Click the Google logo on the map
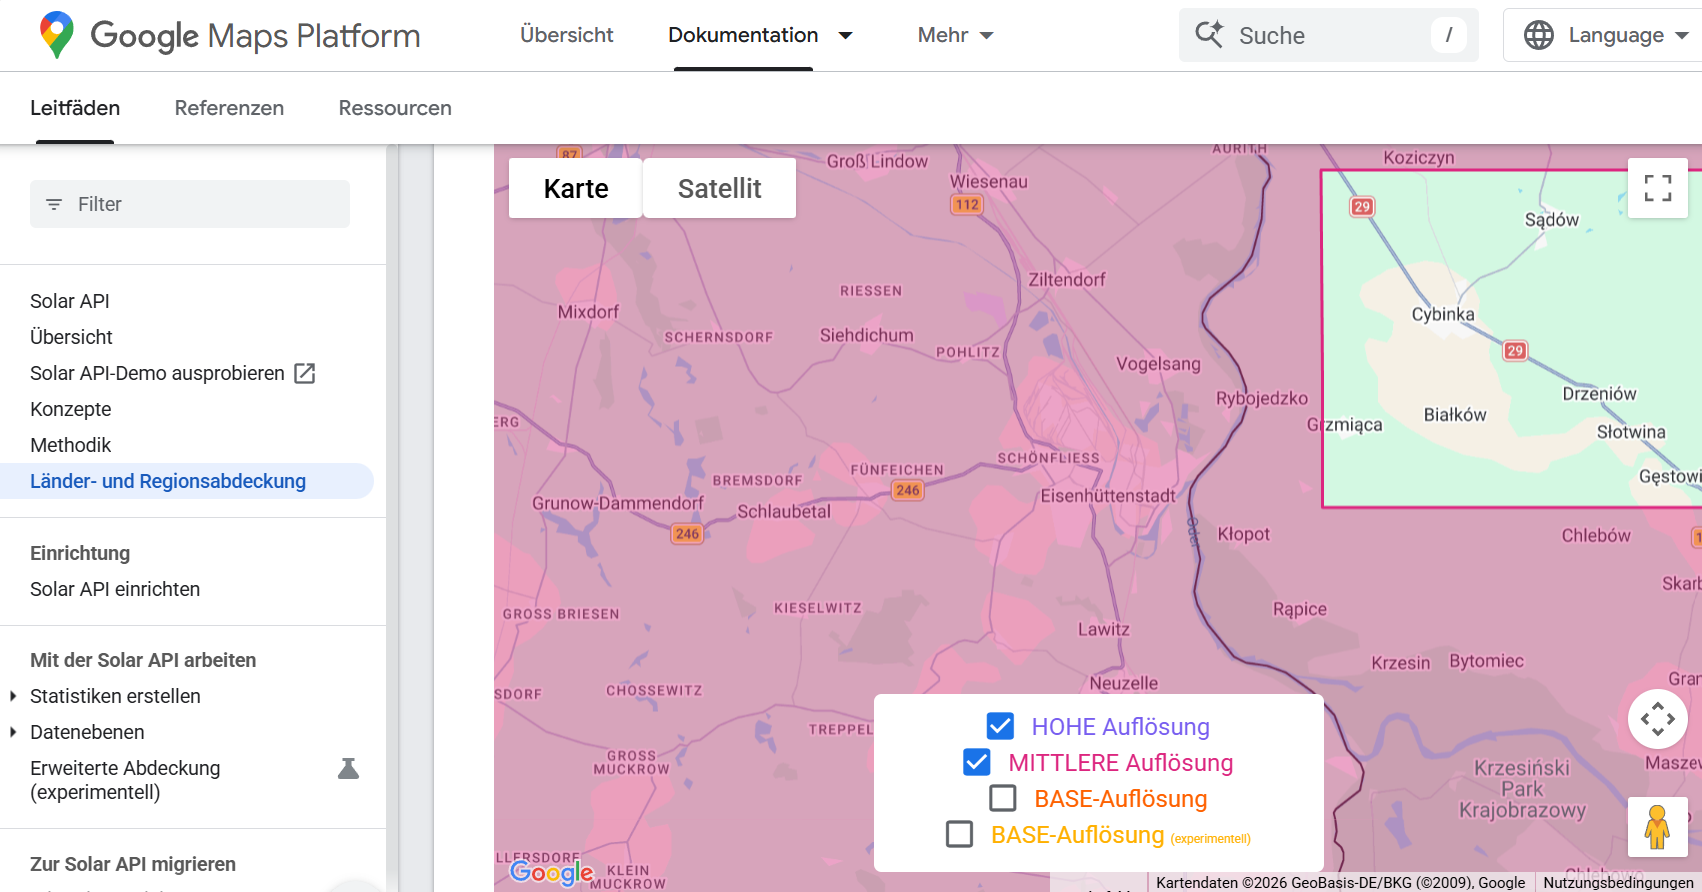This screenshot has height=892, width=1702. [551, 872]
